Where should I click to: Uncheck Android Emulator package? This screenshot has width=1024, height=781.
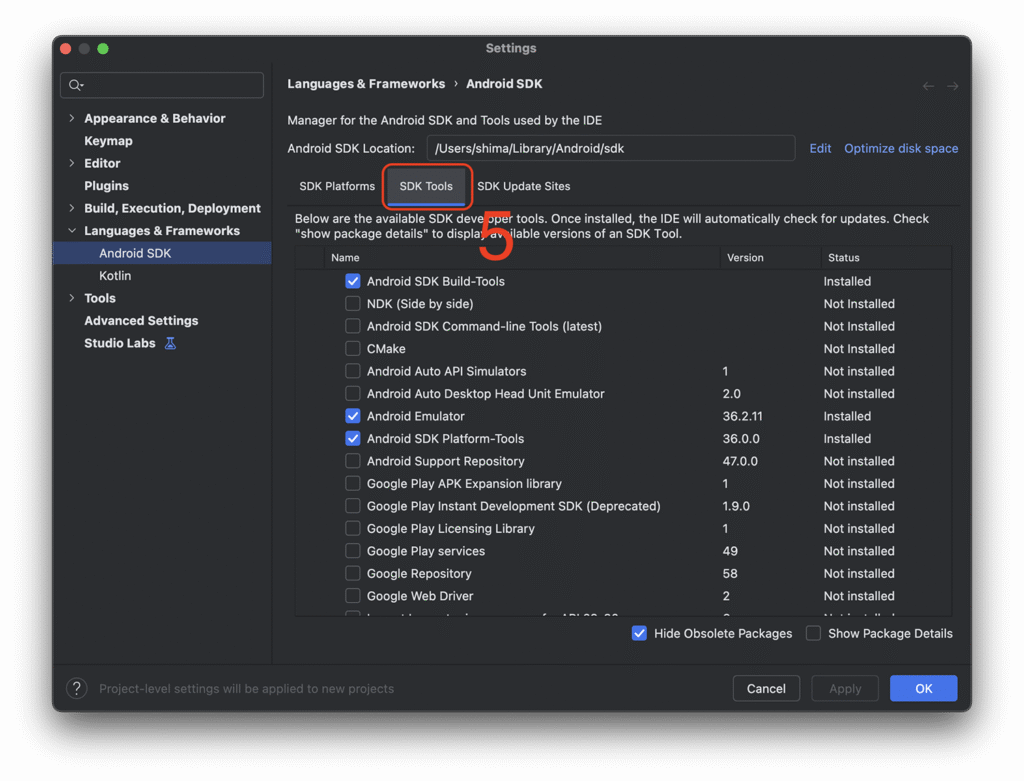[353, 416]
